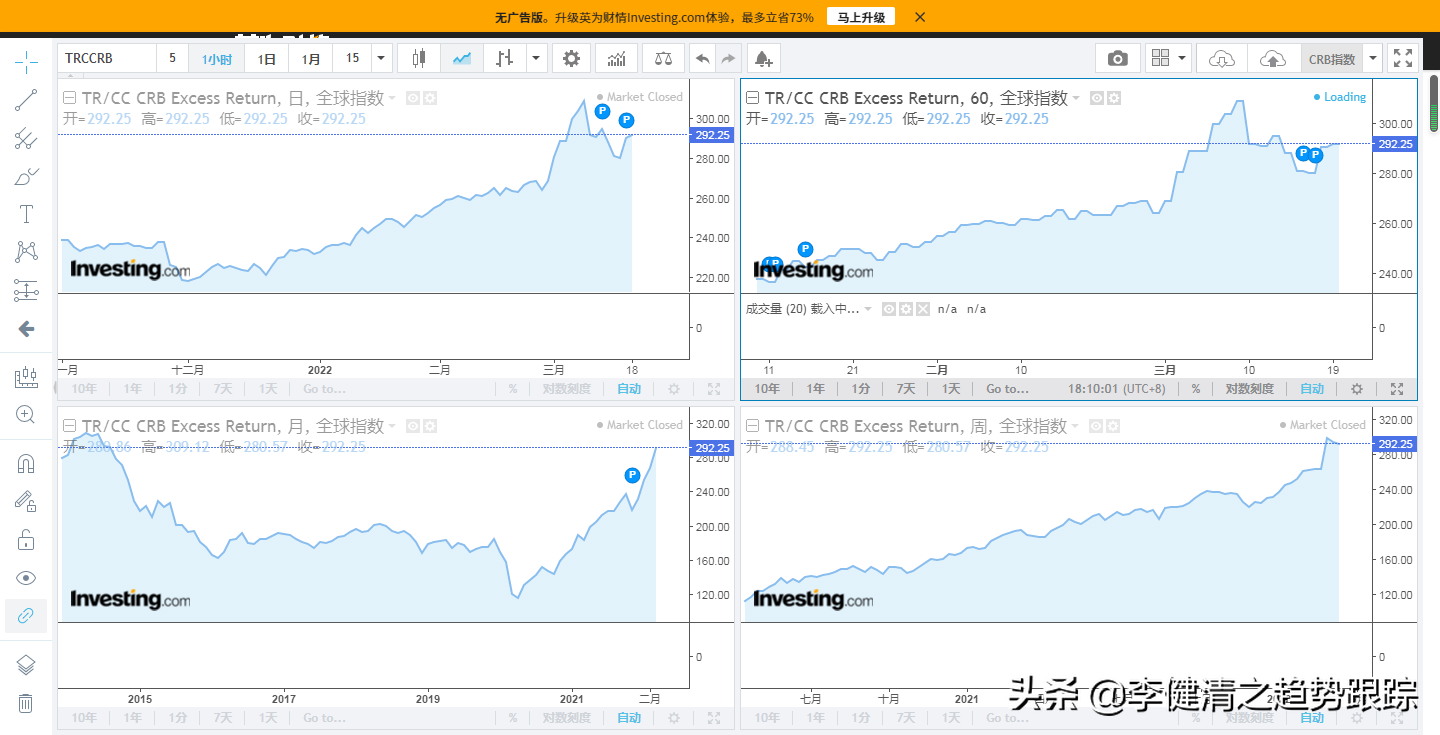Toggle fullscreen mode in the top toolbar
Viewport: 1440px width, 735px height.
click(1403, 58)
